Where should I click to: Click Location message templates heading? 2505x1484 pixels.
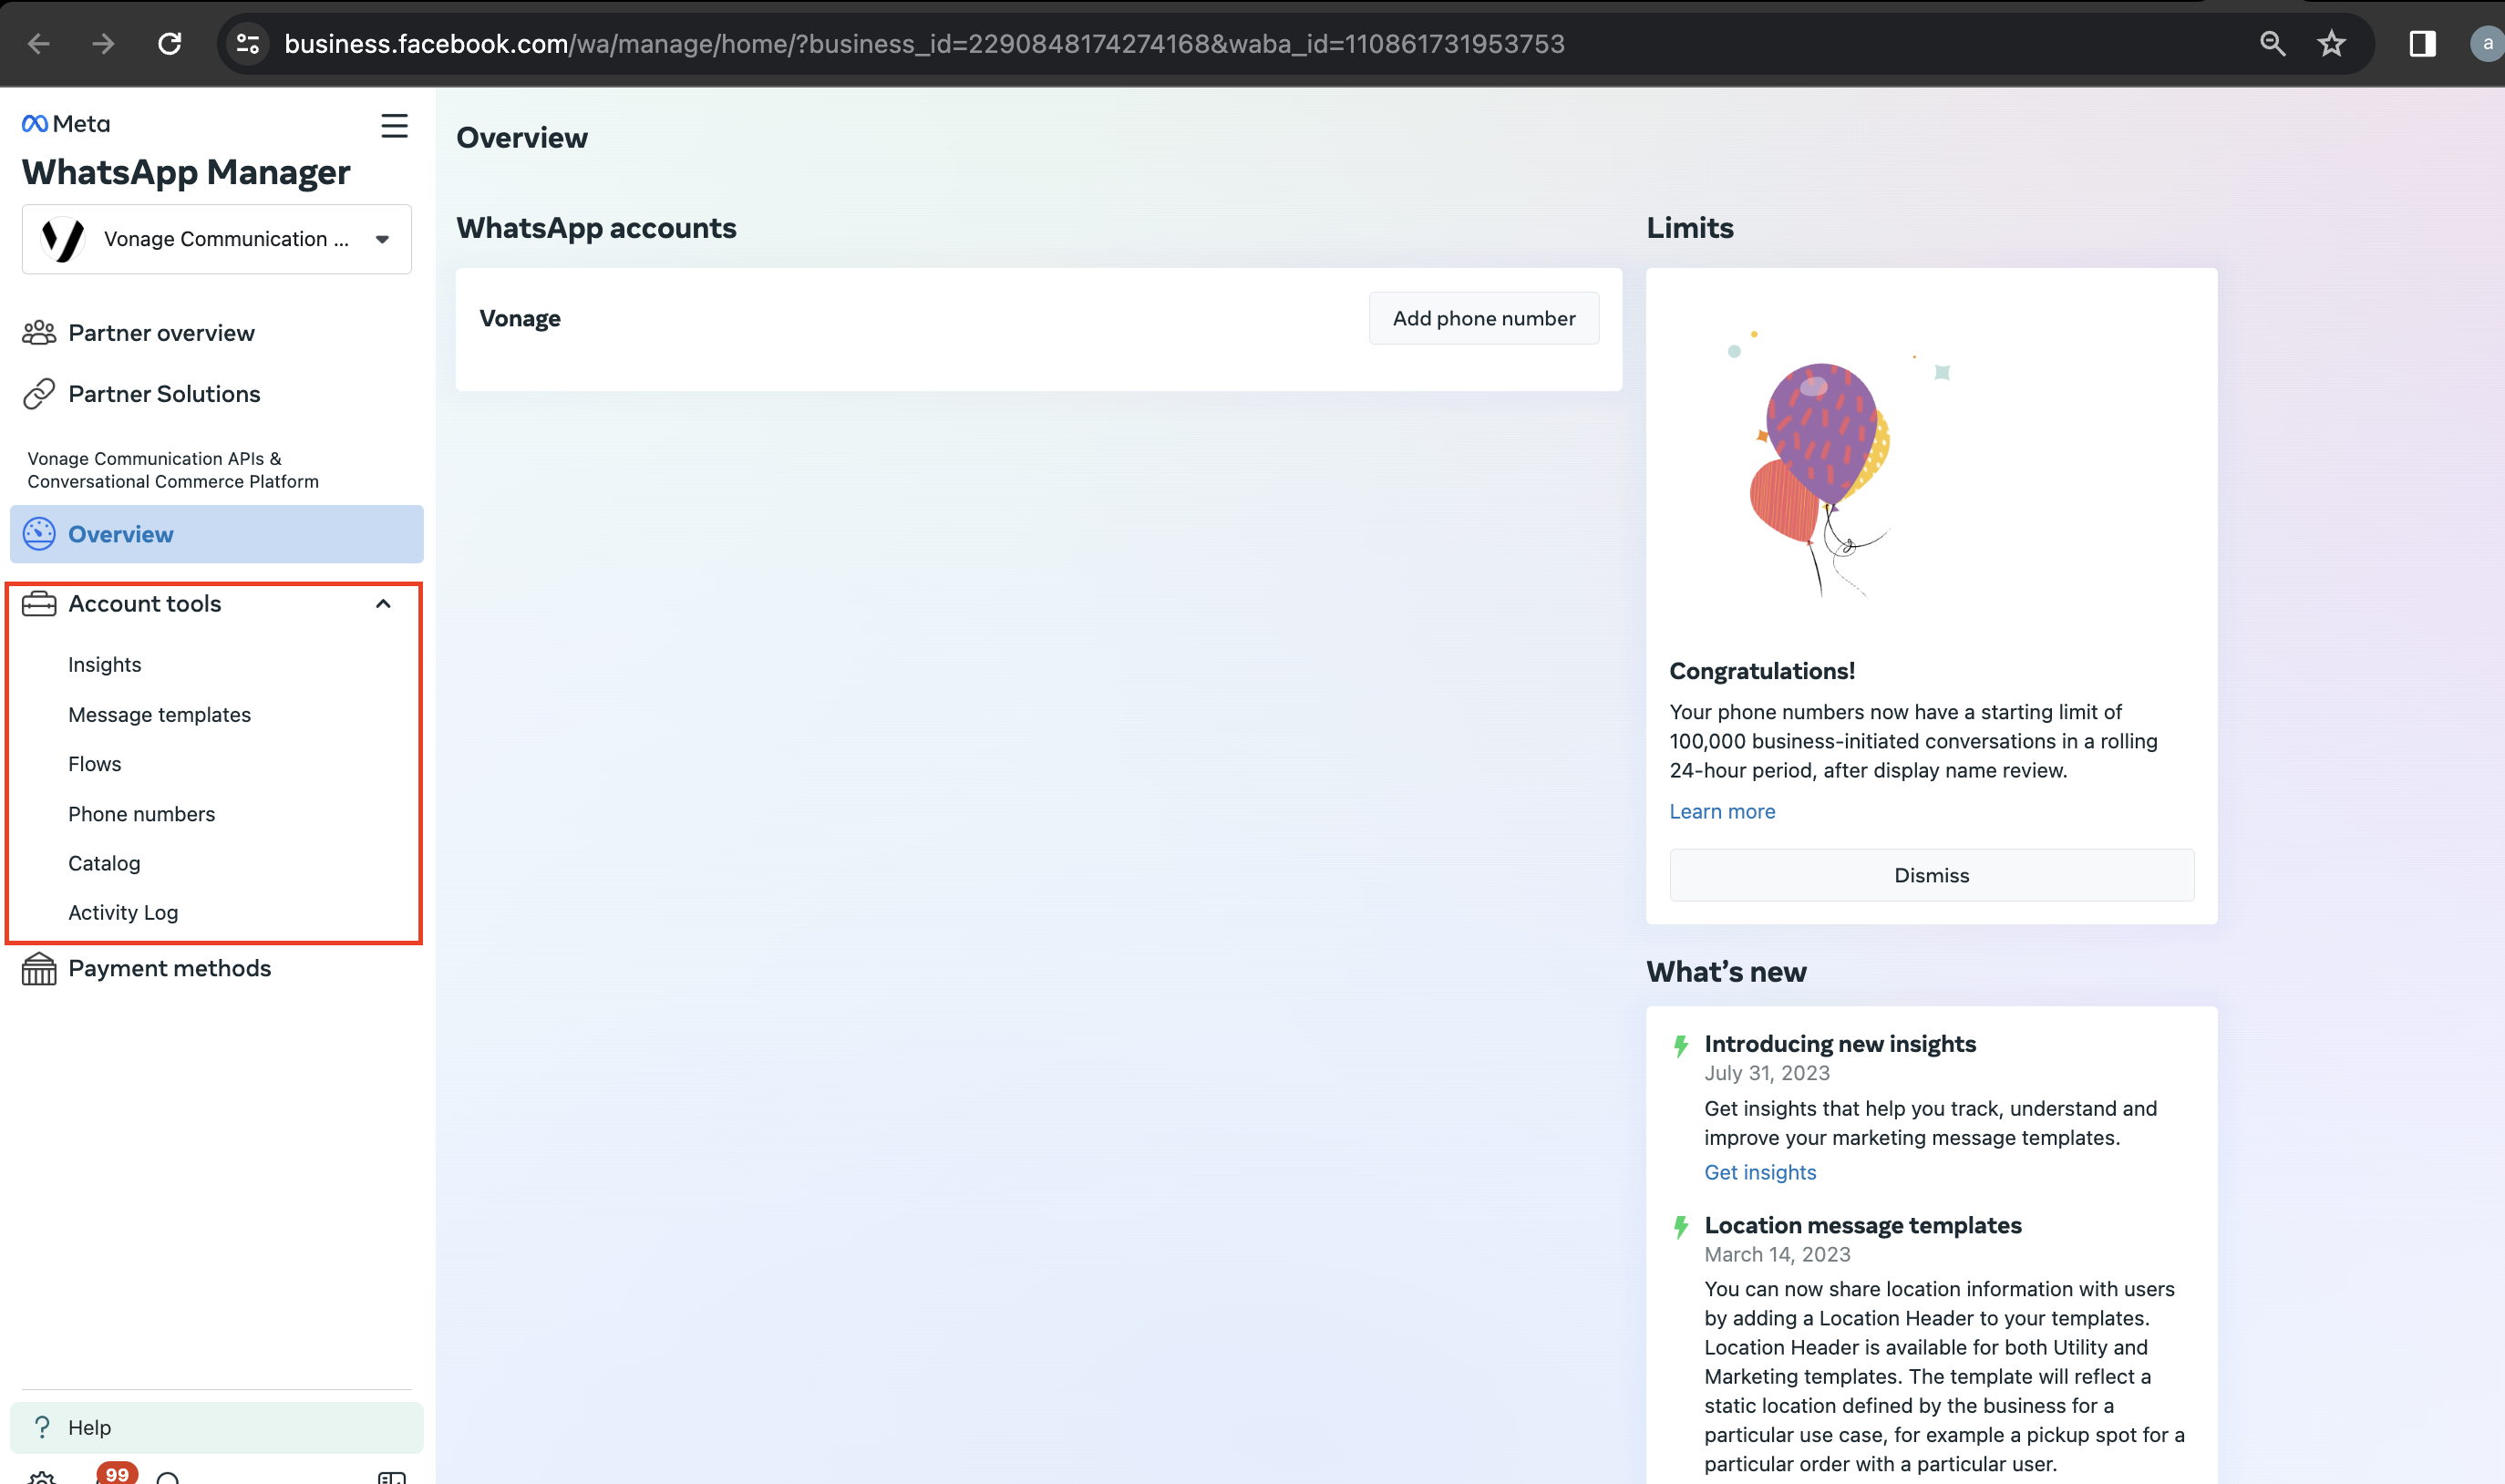1863,1225
